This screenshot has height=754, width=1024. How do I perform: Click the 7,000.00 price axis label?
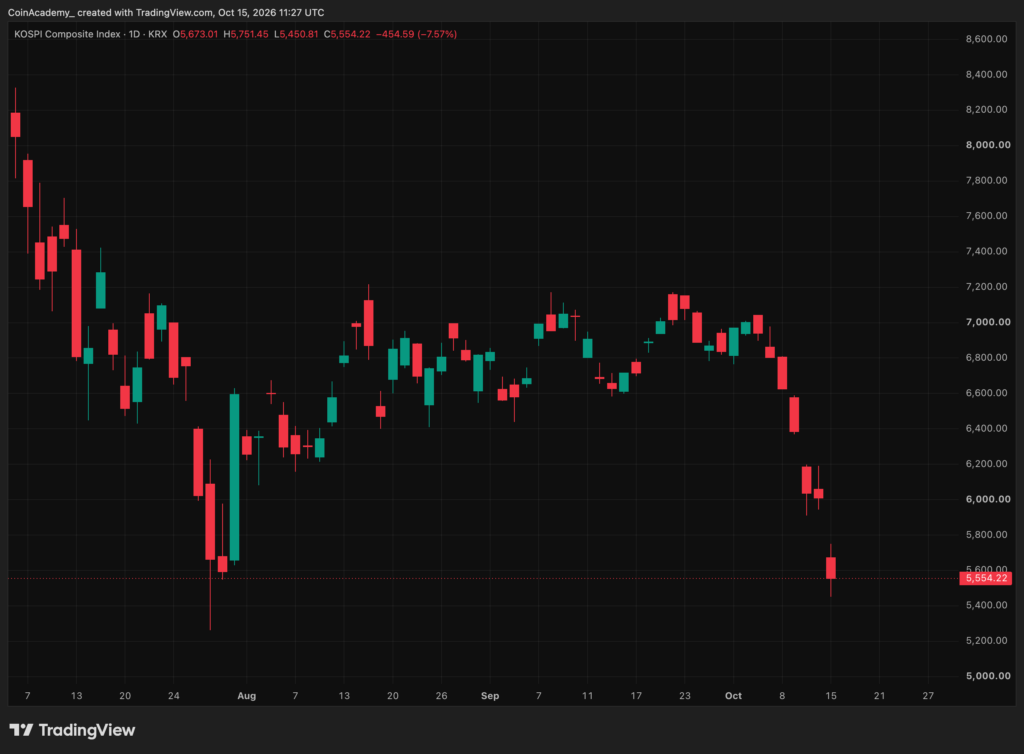tap(987, 322)
